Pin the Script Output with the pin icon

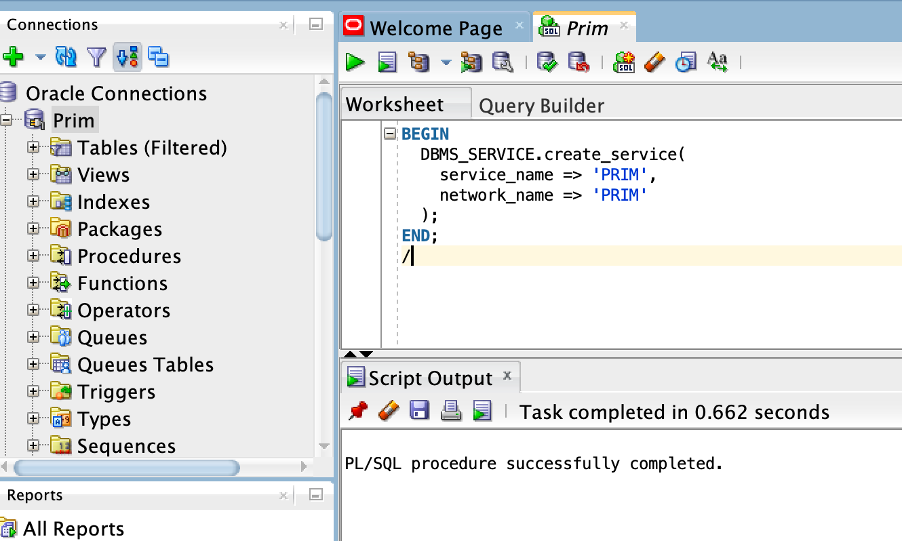pyautogui.click(x=358, y=411)
